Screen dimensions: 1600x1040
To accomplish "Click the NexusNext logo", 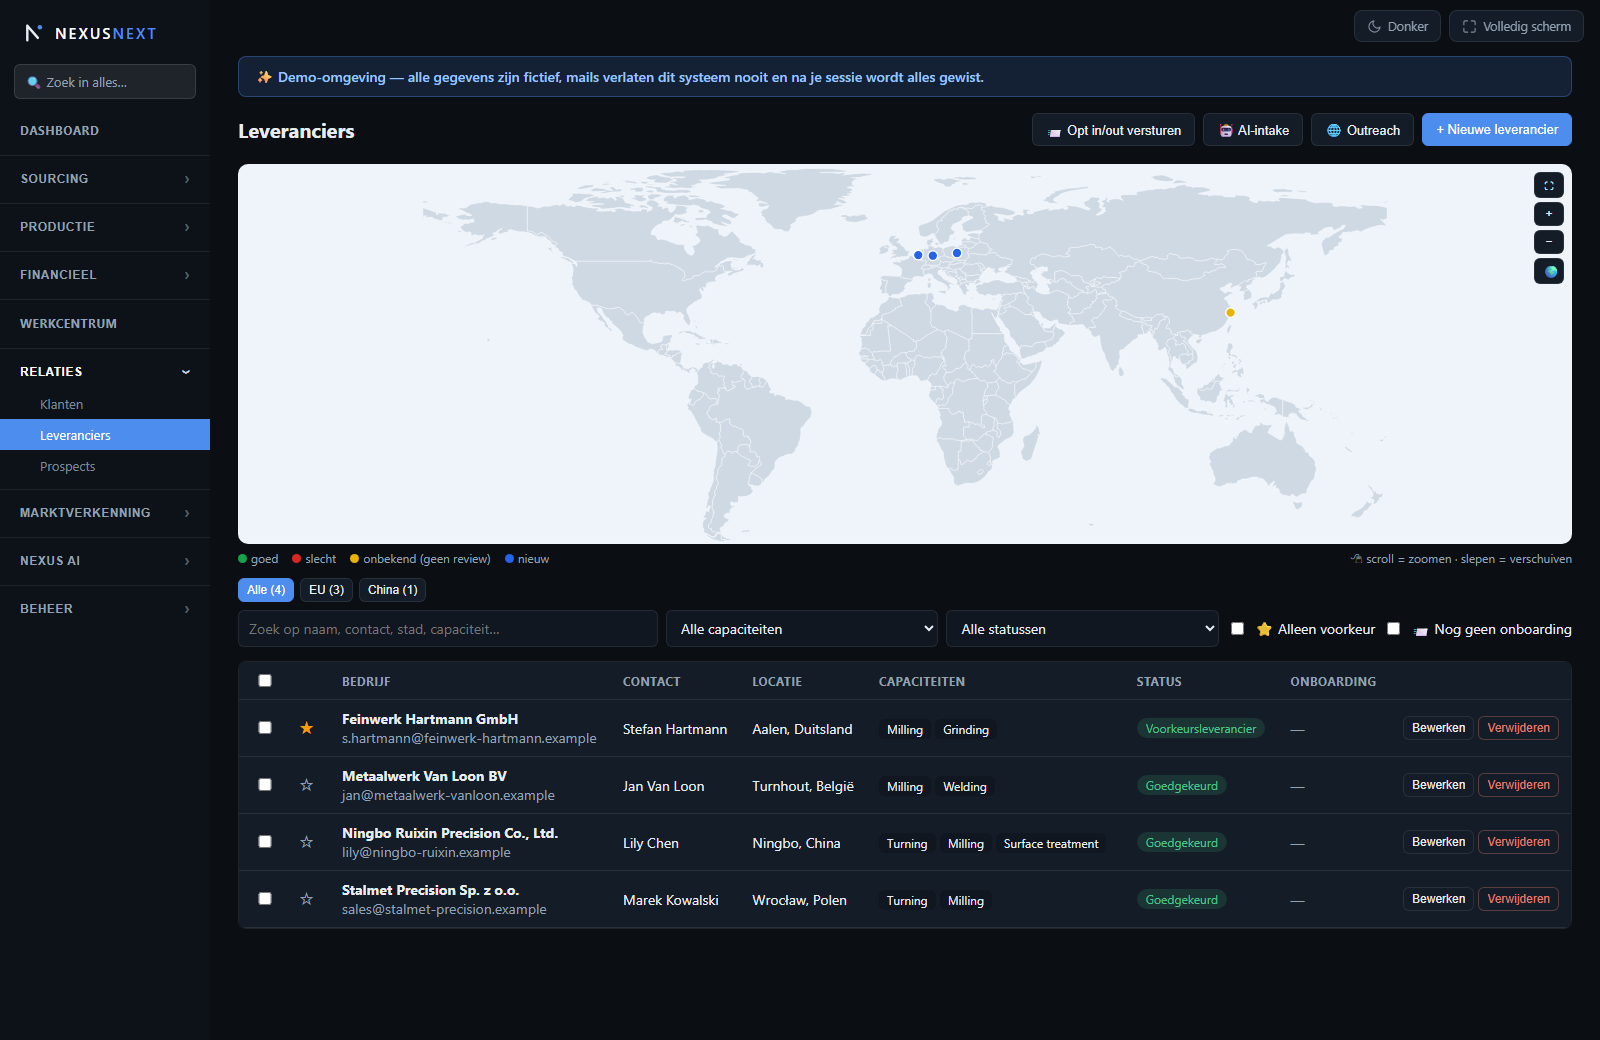I will pyautogui.click(x=90, y=33).
